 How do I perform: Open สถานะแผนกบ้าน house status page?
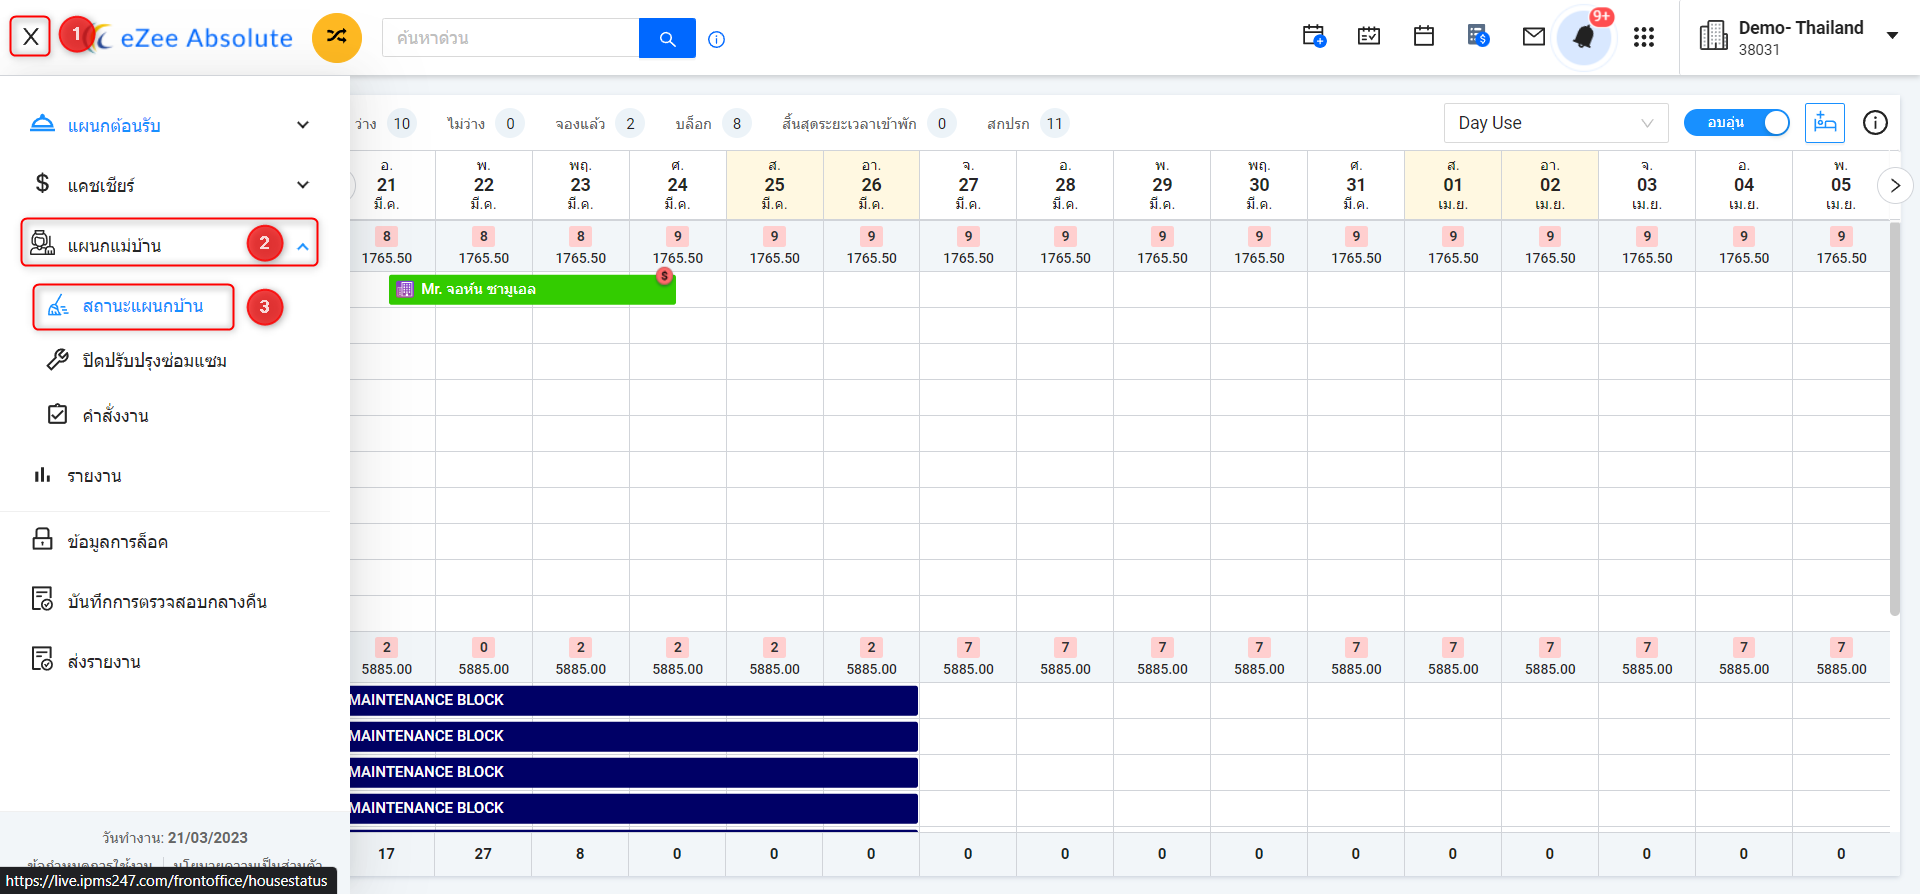pyautogui.click(x=134, y=306)
